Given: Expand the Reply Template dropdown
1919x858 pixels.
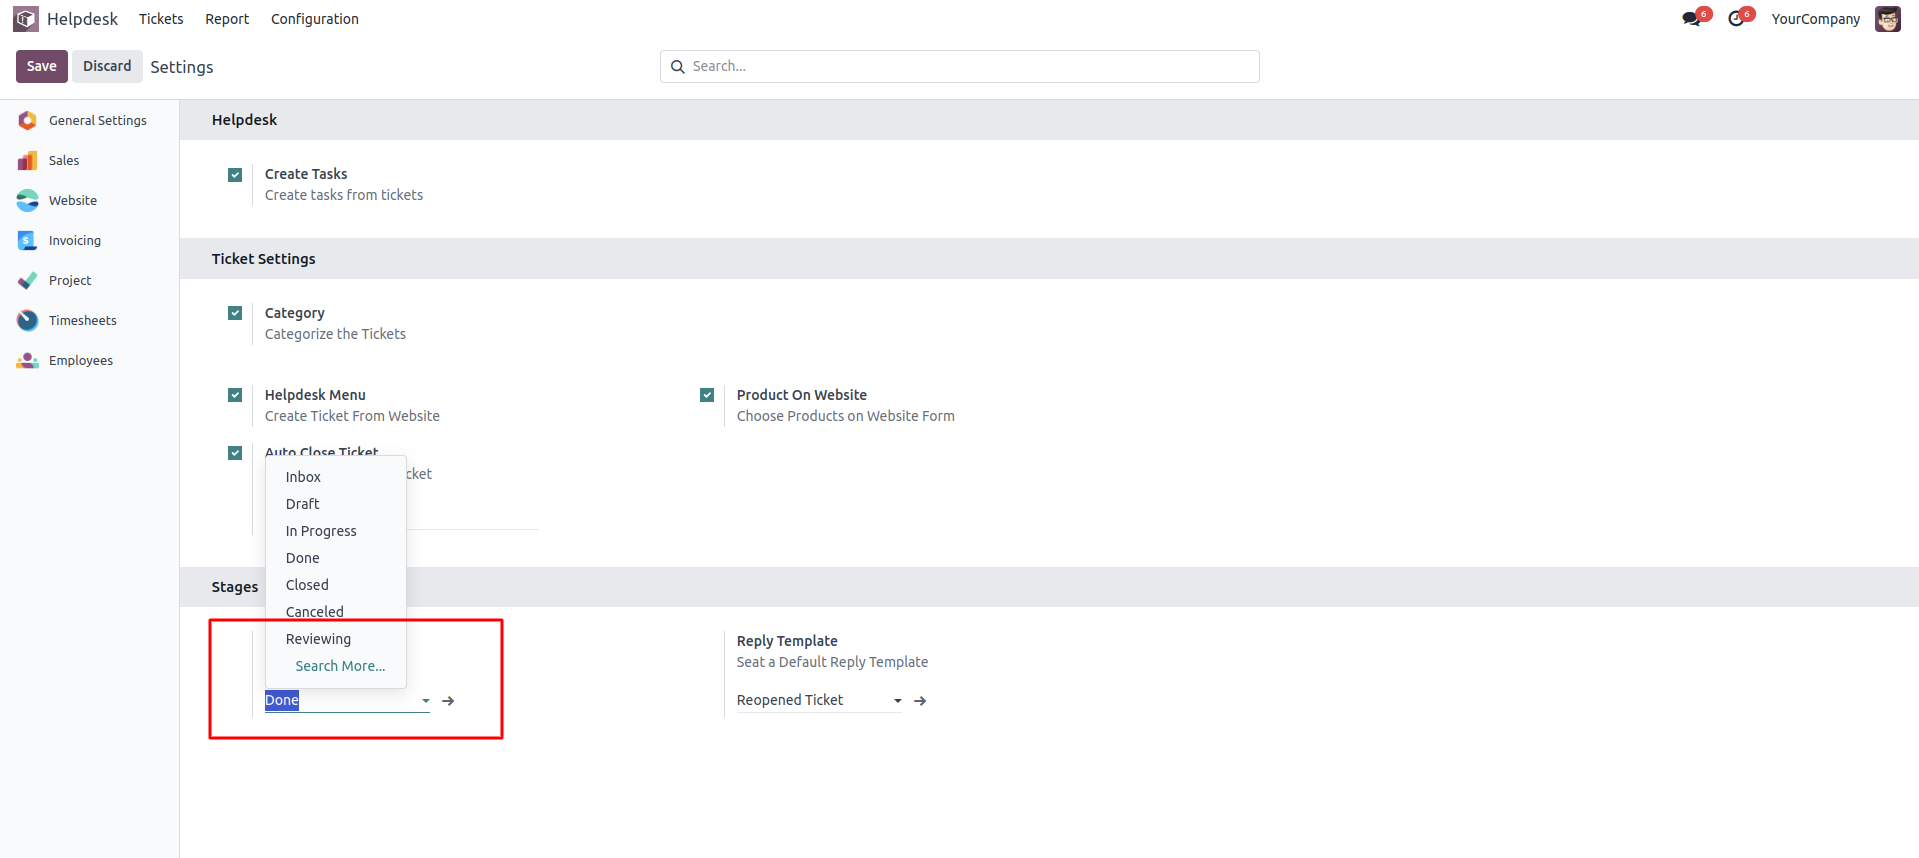Looking at the screenshot, I should [897, 701].
